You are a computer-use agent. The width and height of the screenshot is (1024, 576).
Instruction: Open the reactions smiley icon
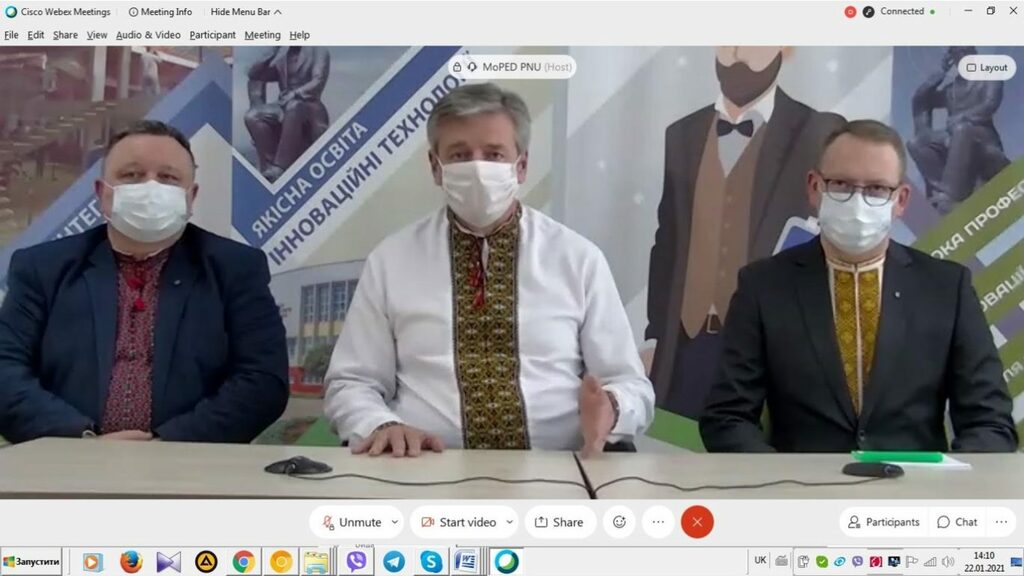pos(619,522)
